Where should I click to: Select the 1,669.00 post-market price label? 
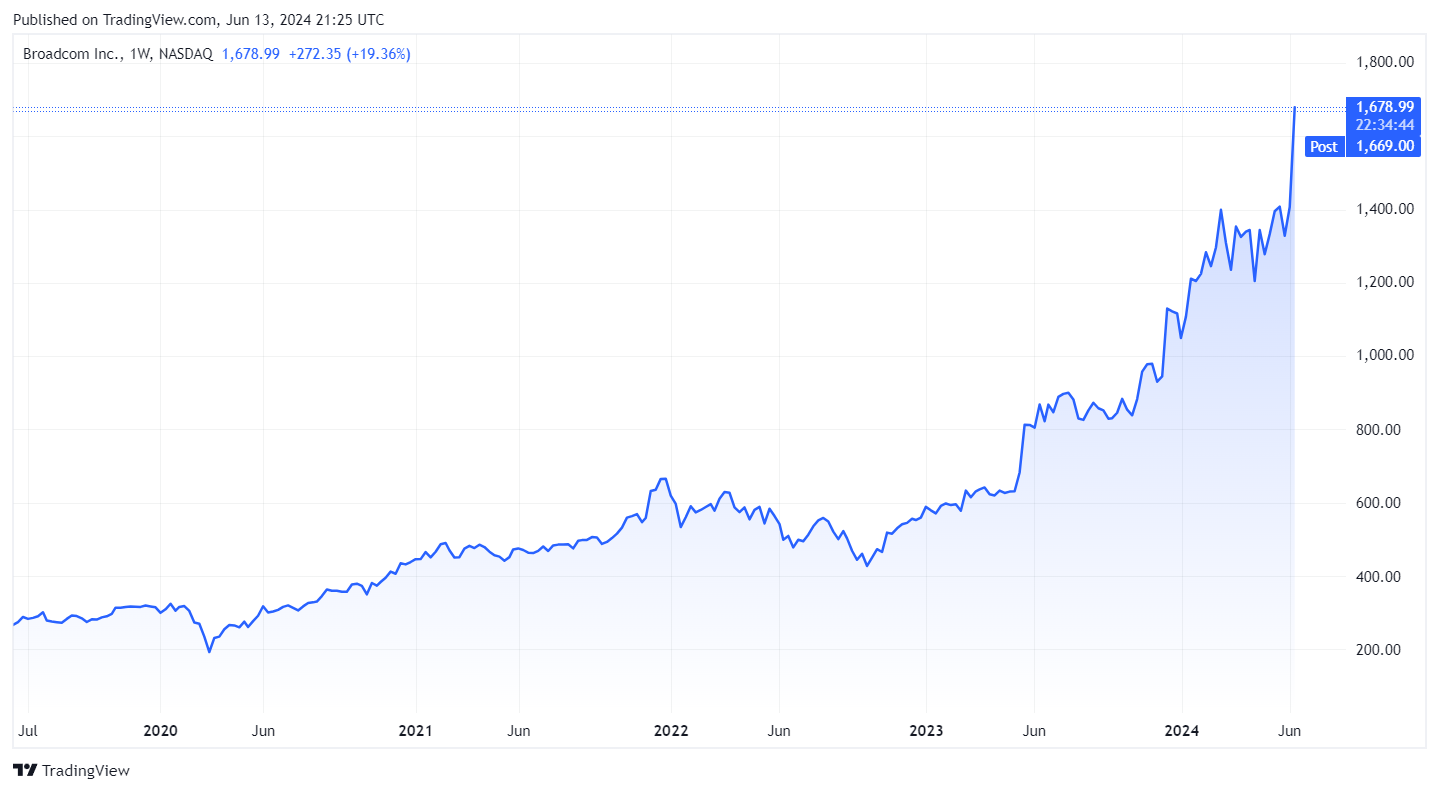coord(1385,146)
